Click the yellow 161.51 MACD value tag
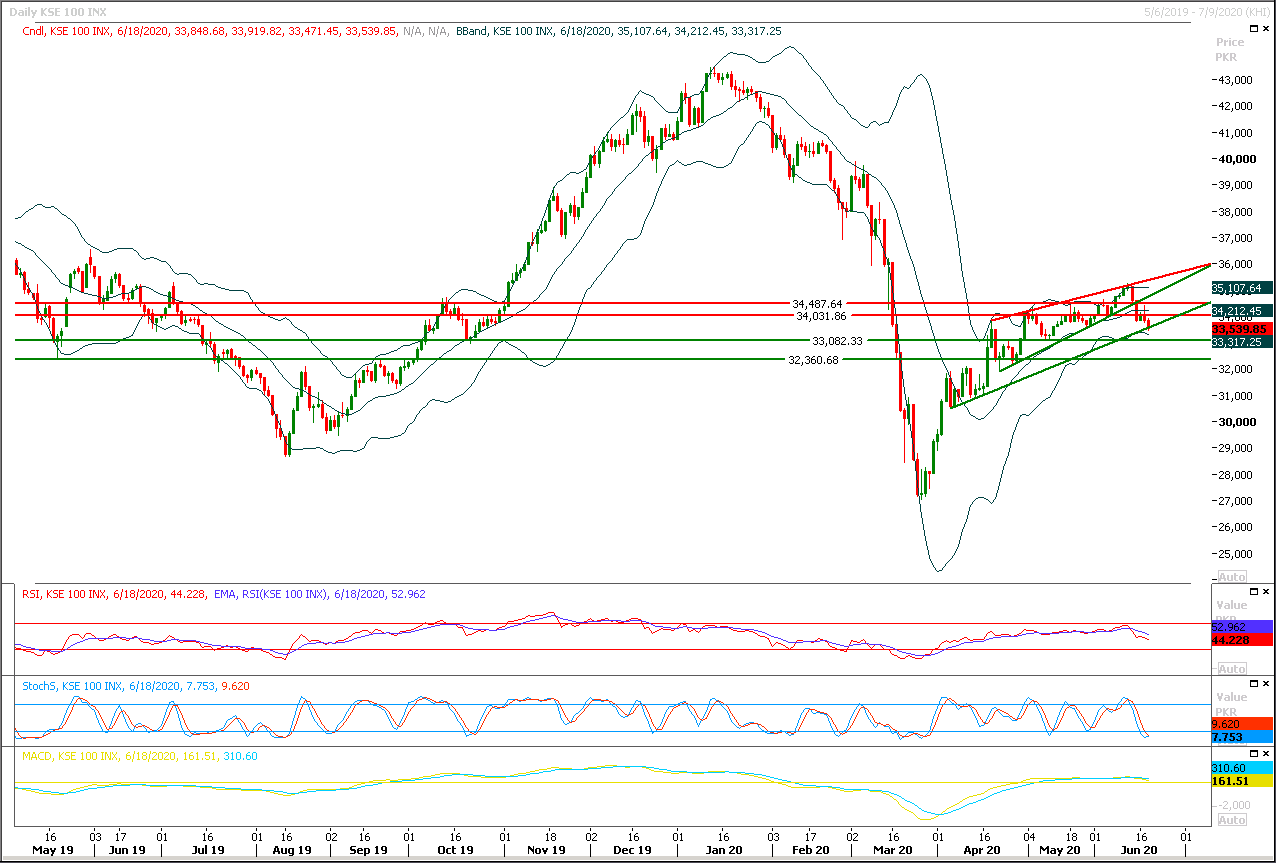Screen dimensions: 1276x863 (1242, 781)
